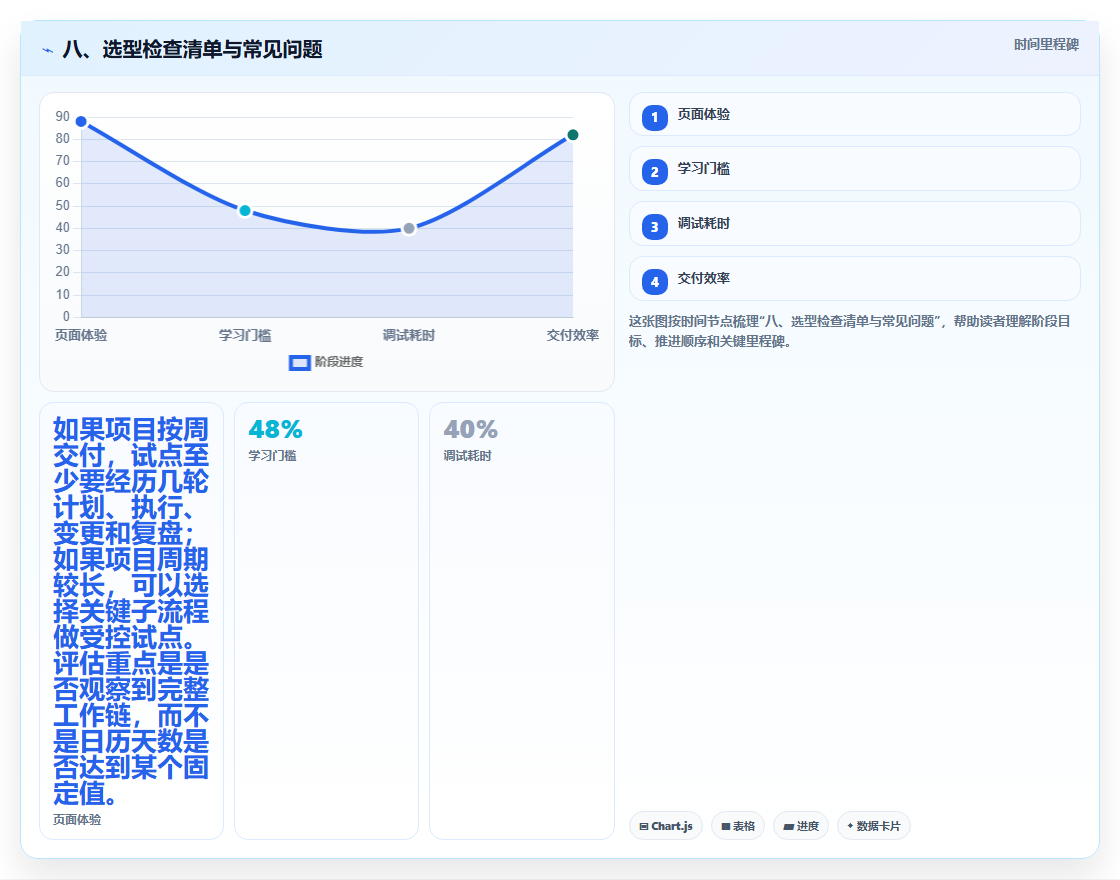The height and width of the screenshot is (880, 1120).
Task: Open the 学习门槛 list item
Action: pos(854,169)
